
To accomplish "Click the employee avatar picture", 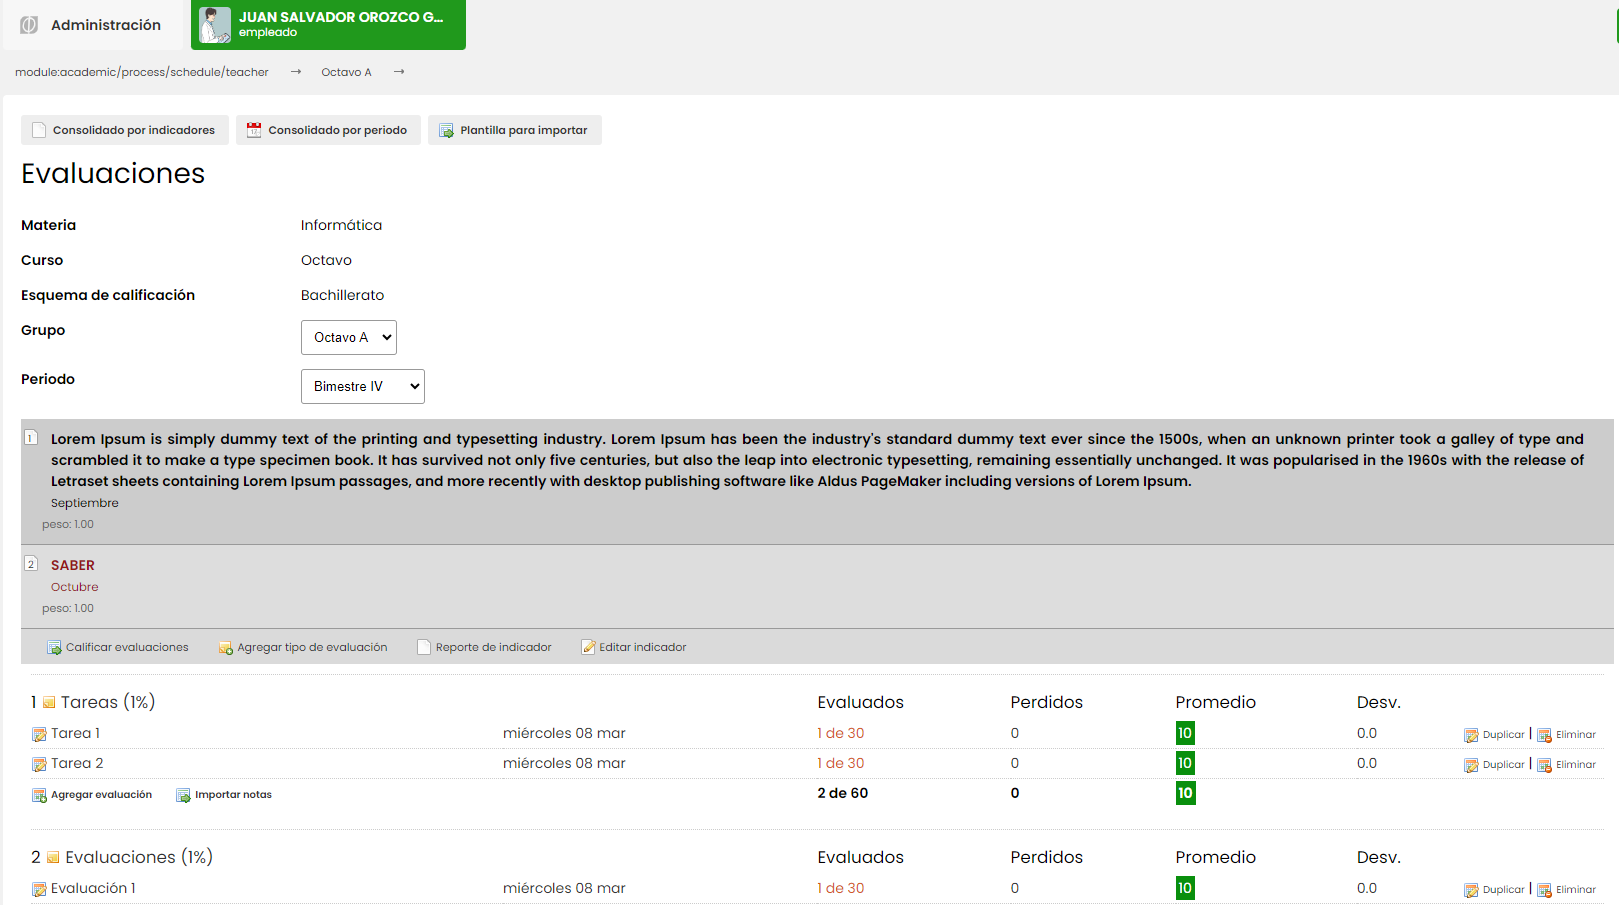I will tap(215, 25).
